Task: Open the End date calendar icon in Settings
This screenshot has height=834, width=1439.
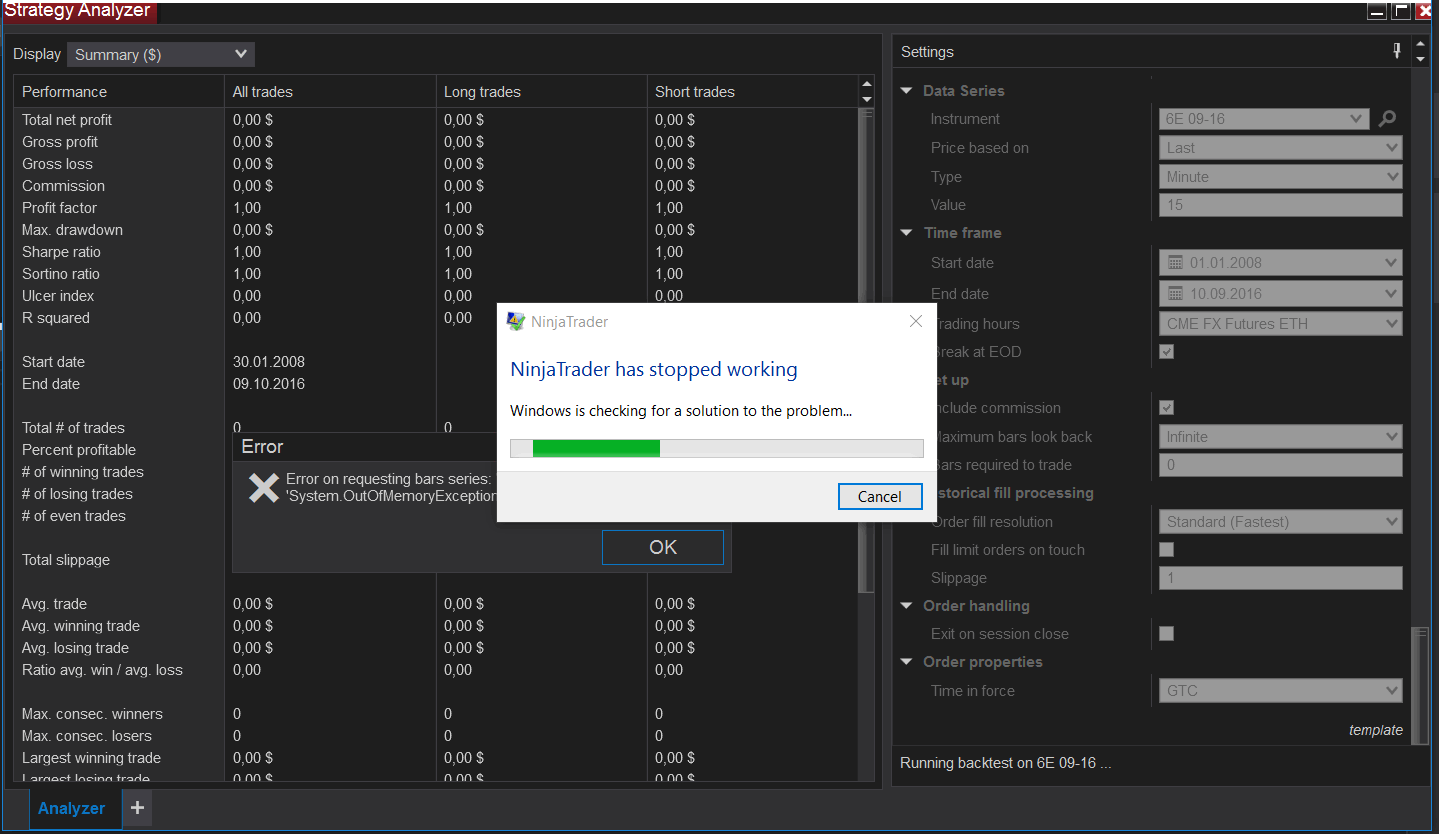Action: click(x=1175, y=294)
